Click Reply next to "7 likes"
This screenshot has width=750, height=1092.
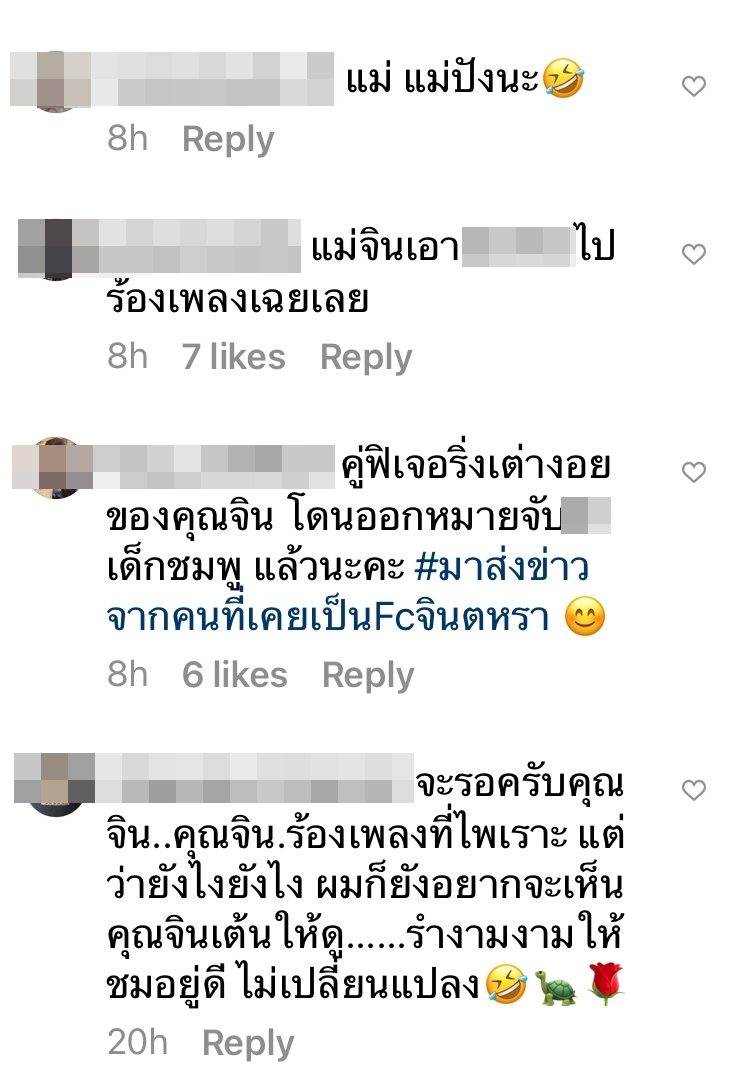(366, 358)
